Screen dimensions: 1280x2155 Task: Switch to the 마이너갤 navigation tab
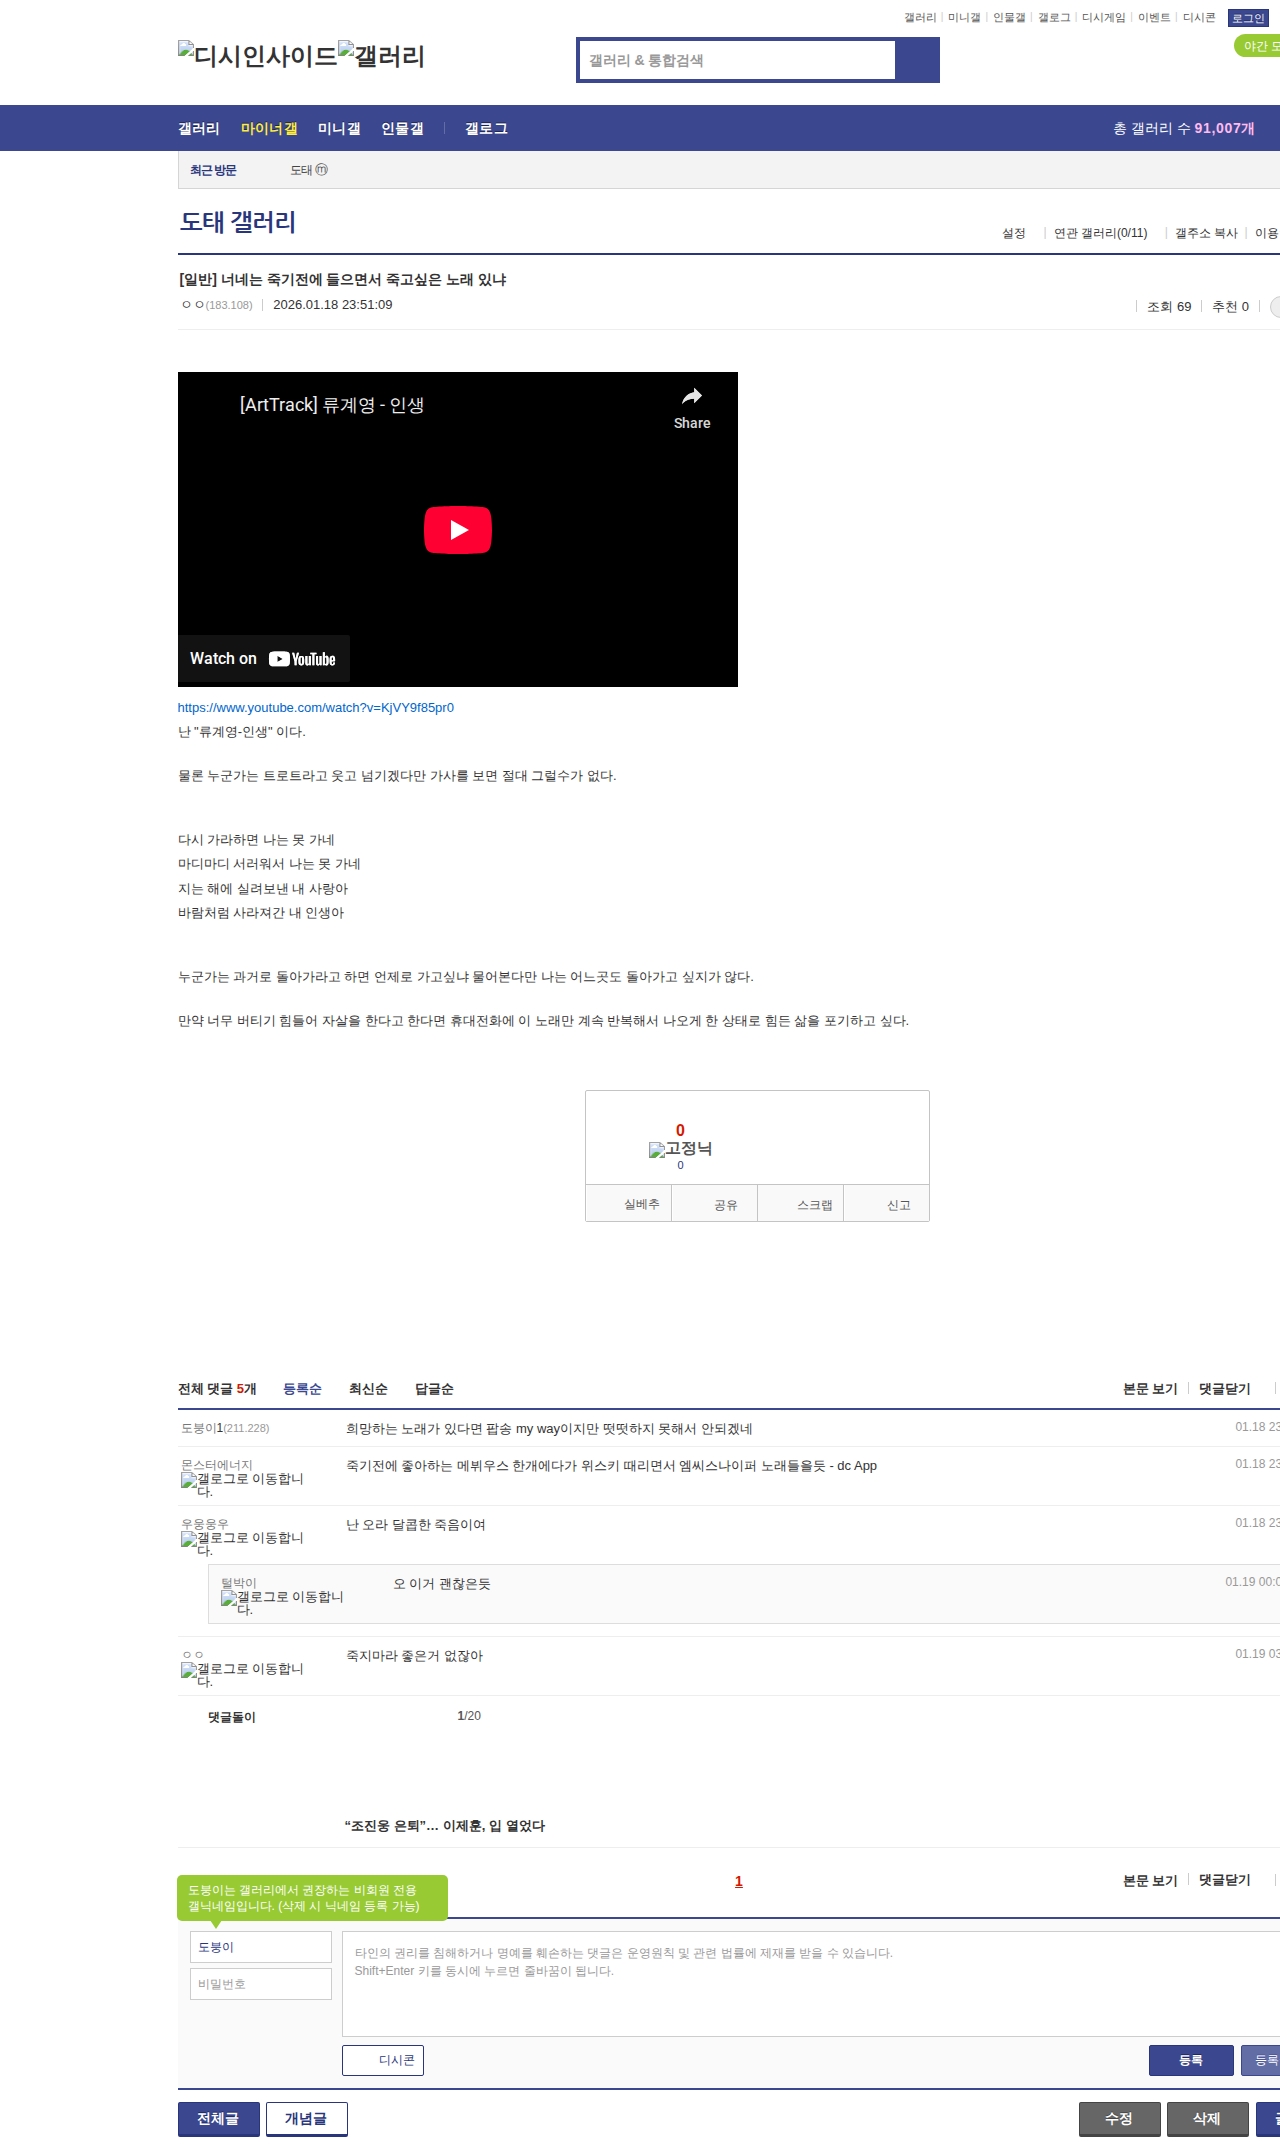click(268, 128)
